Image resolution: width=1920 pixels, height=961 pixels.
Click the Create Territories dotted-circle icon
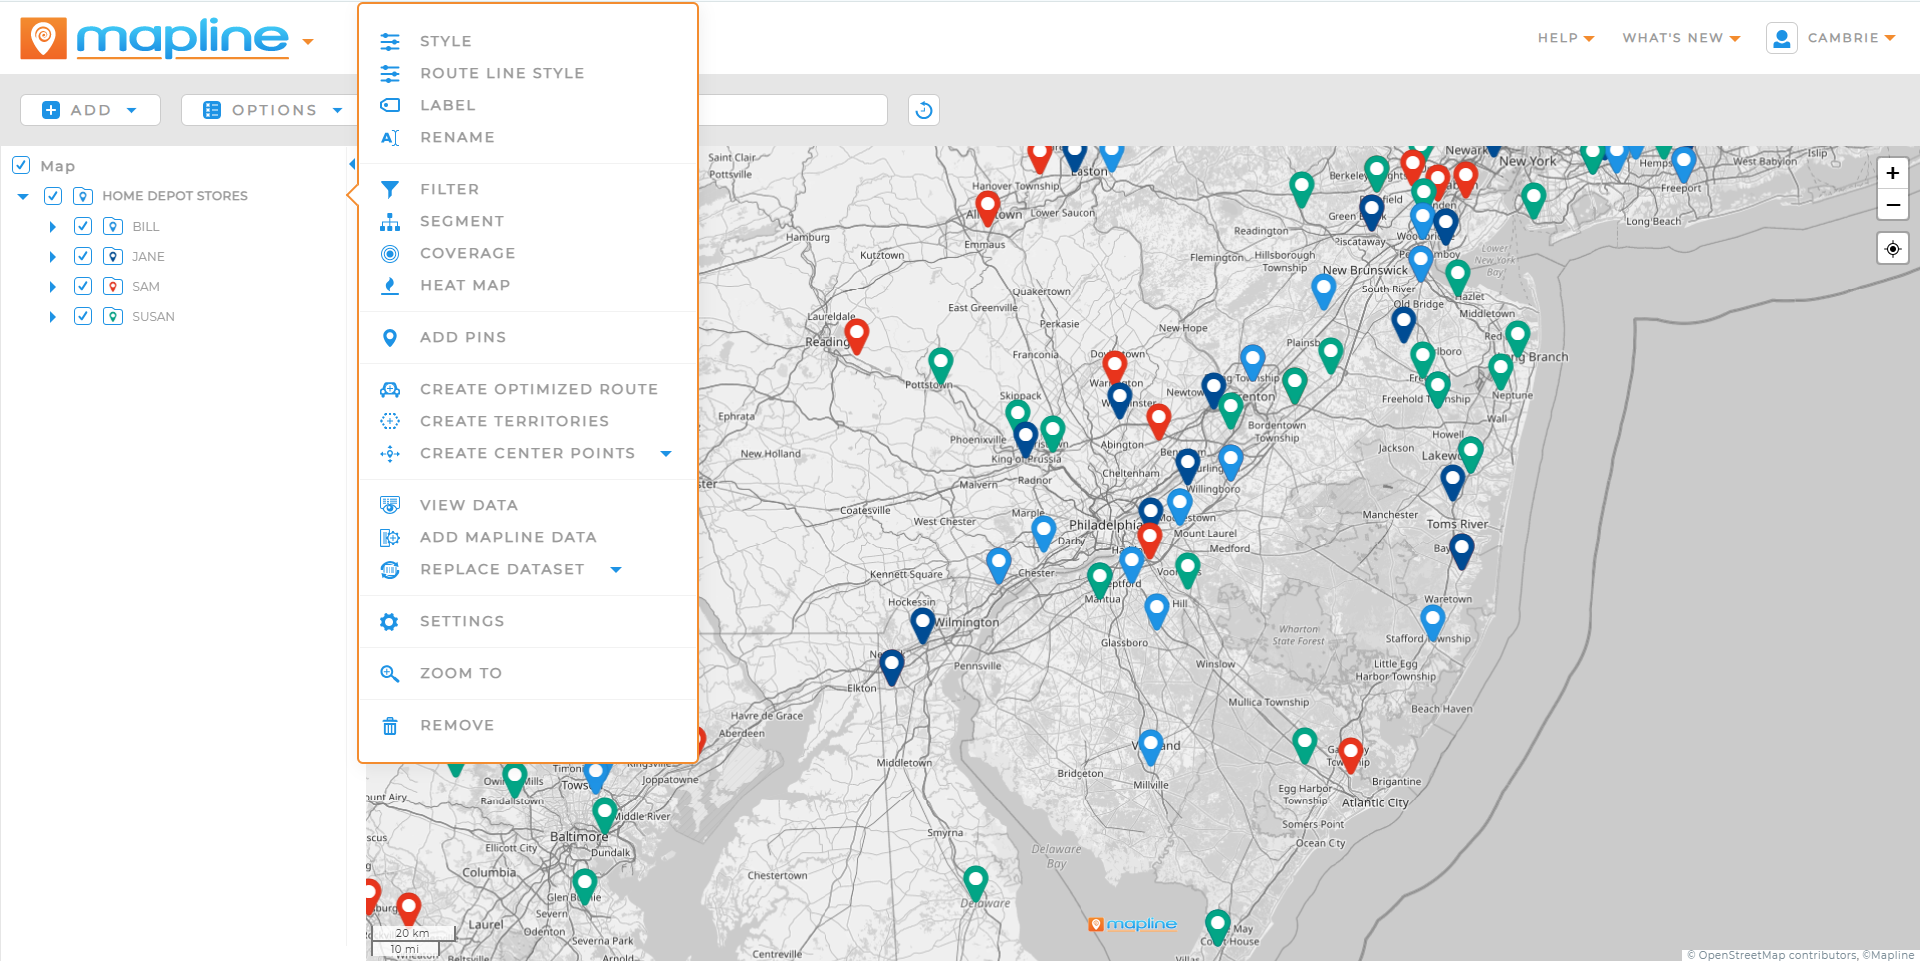390,421
